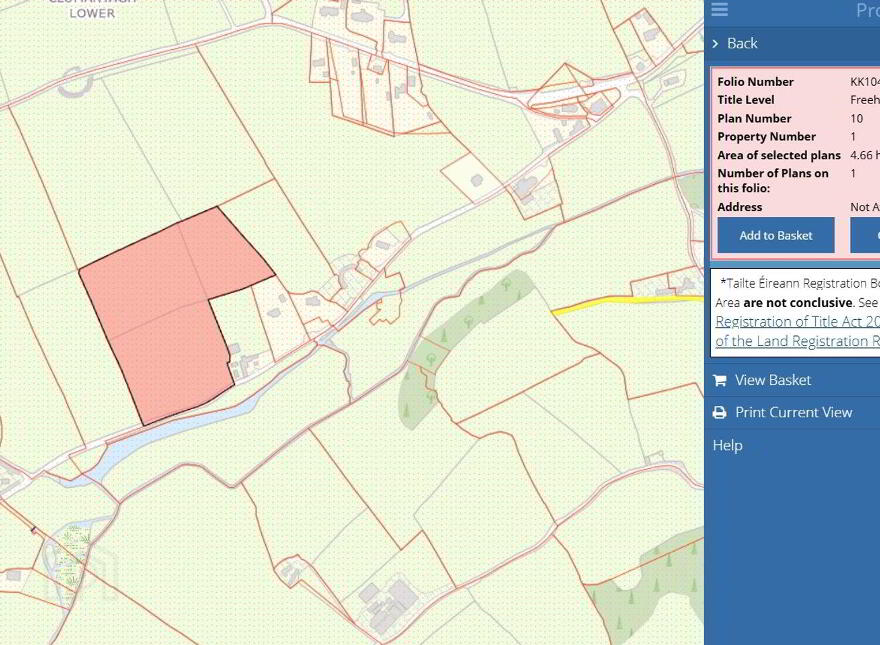
Task: Open the hamburger menu icon
Action: 719,9
